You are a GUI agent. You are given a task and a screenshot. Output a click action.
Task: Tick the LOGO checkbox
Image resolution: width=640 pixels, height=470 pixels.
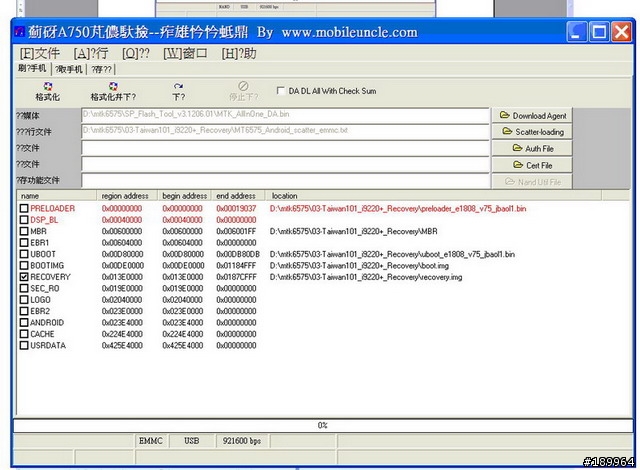pyautogui.click(x=24, y=300)
